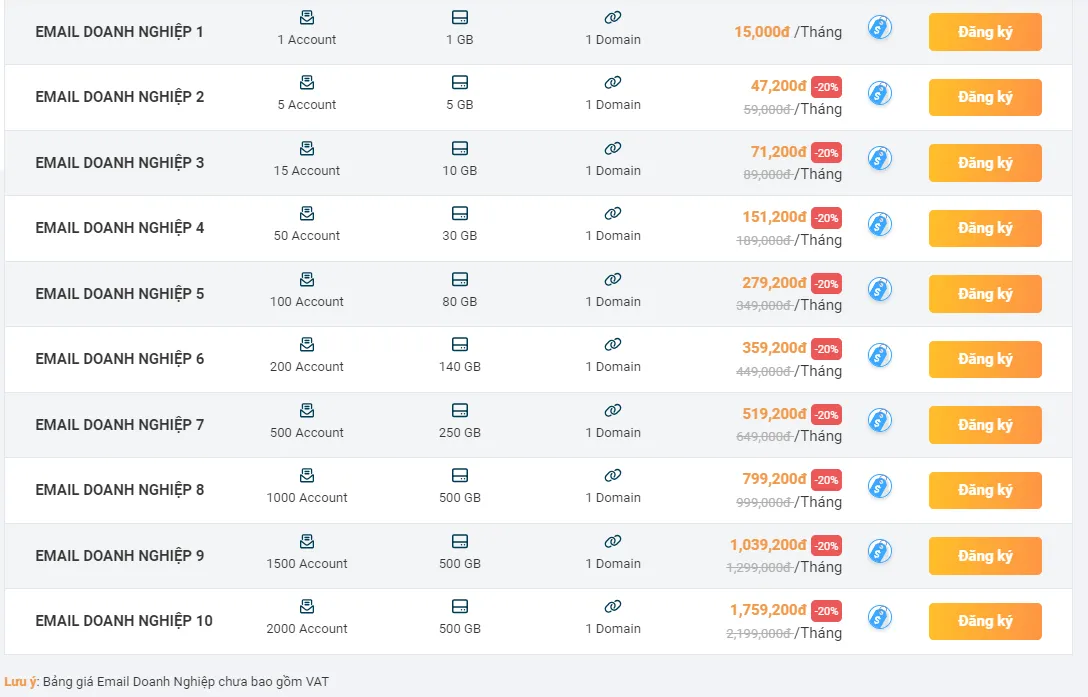Click Đăng ký for Email Doanh Nghiệp 1
1088x697 pixels.
pos(985,32)
